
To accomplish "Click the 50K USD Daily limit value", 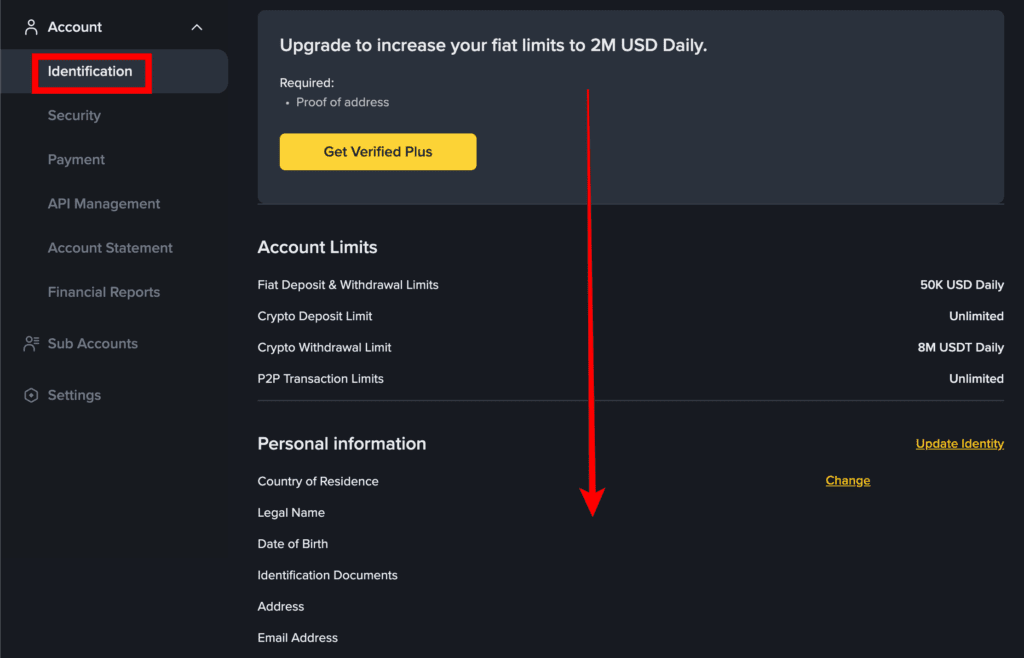I will point(961,285).
